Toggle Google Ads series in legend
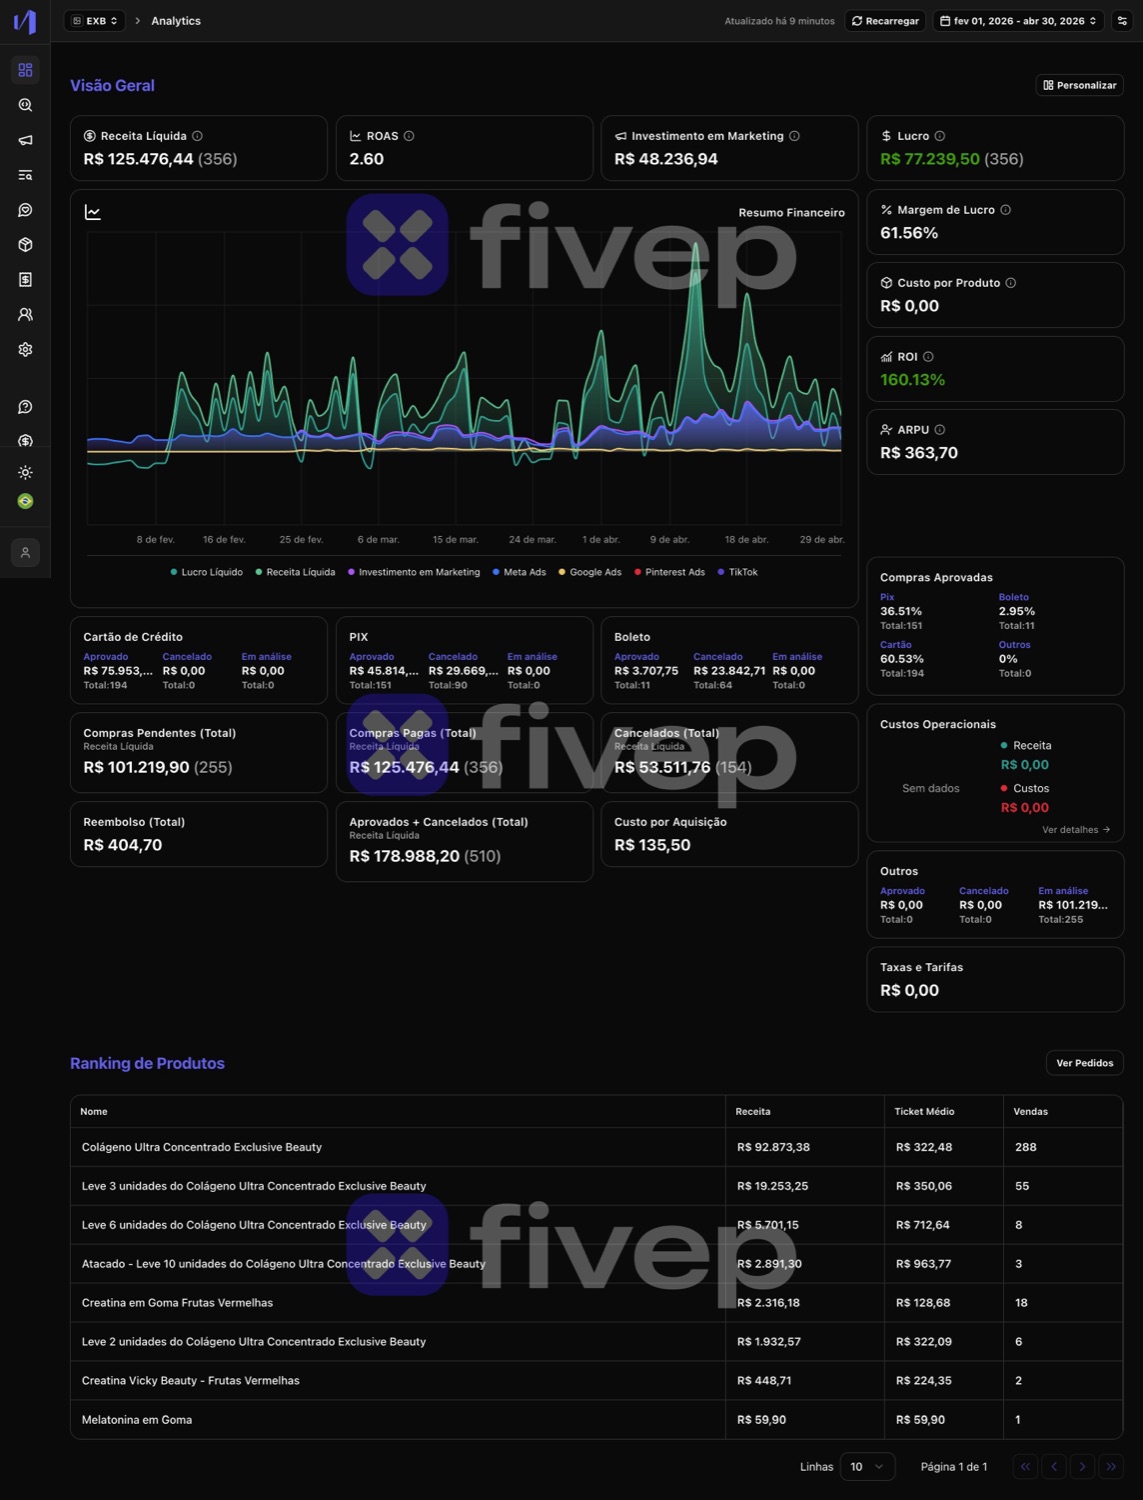 point(590,572)
